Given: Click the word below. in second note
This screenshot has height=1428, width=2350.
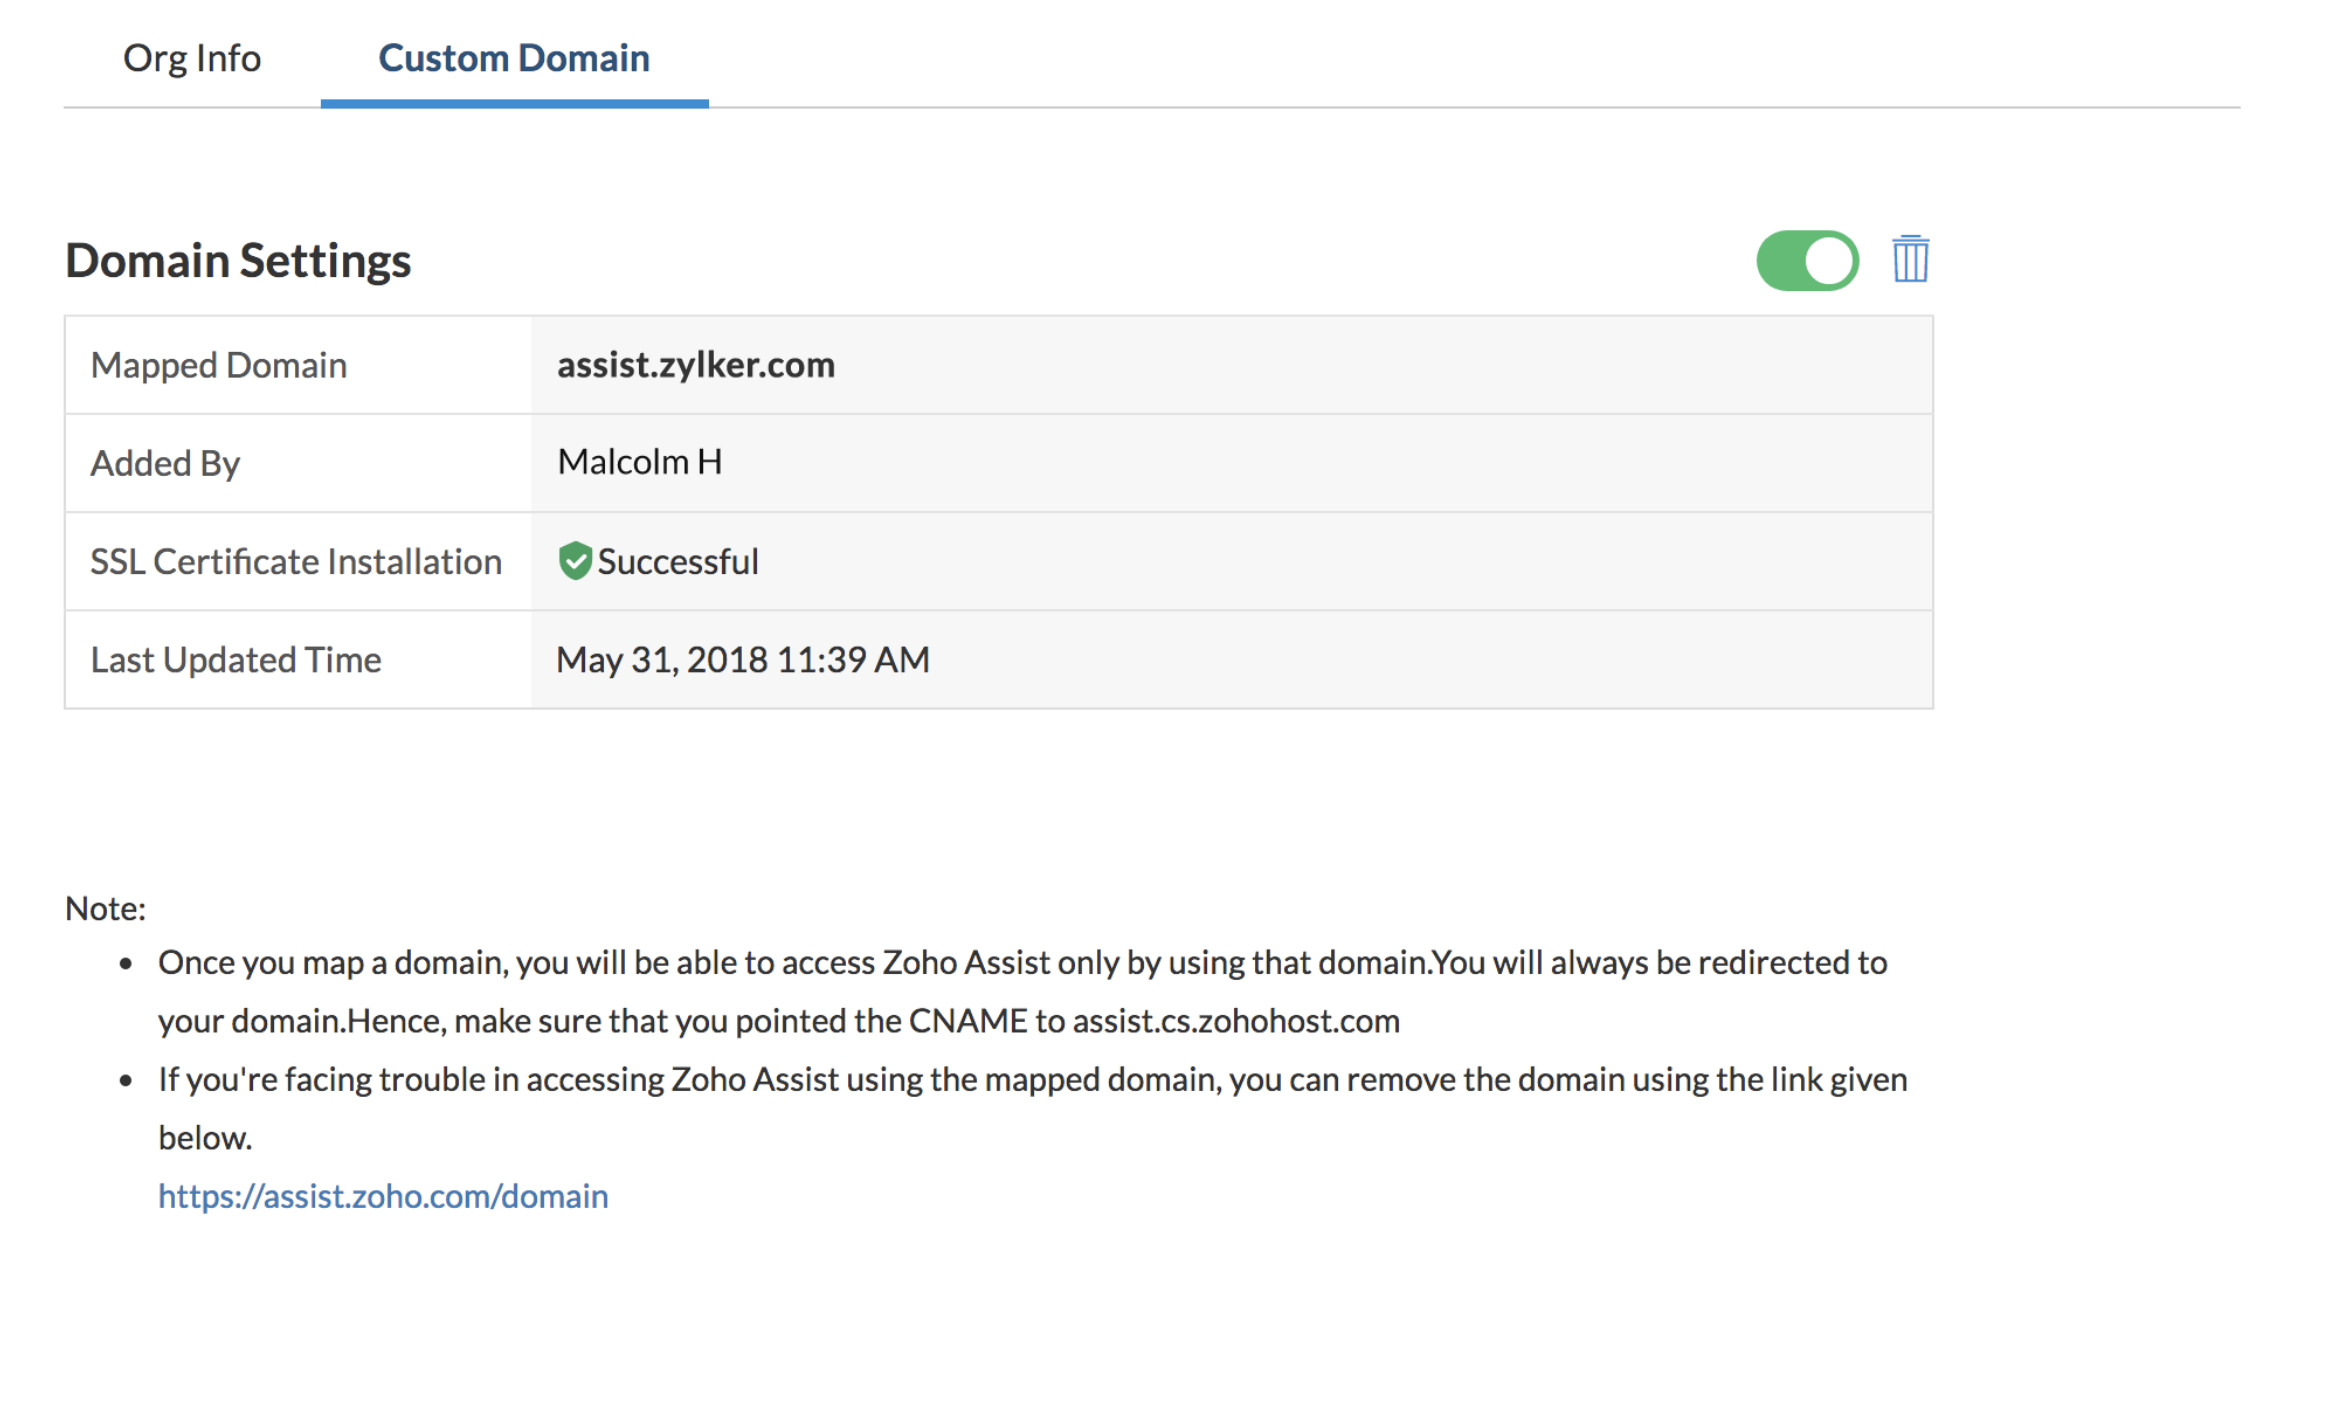Looking at the screenshot, I should coord(205,1138).
